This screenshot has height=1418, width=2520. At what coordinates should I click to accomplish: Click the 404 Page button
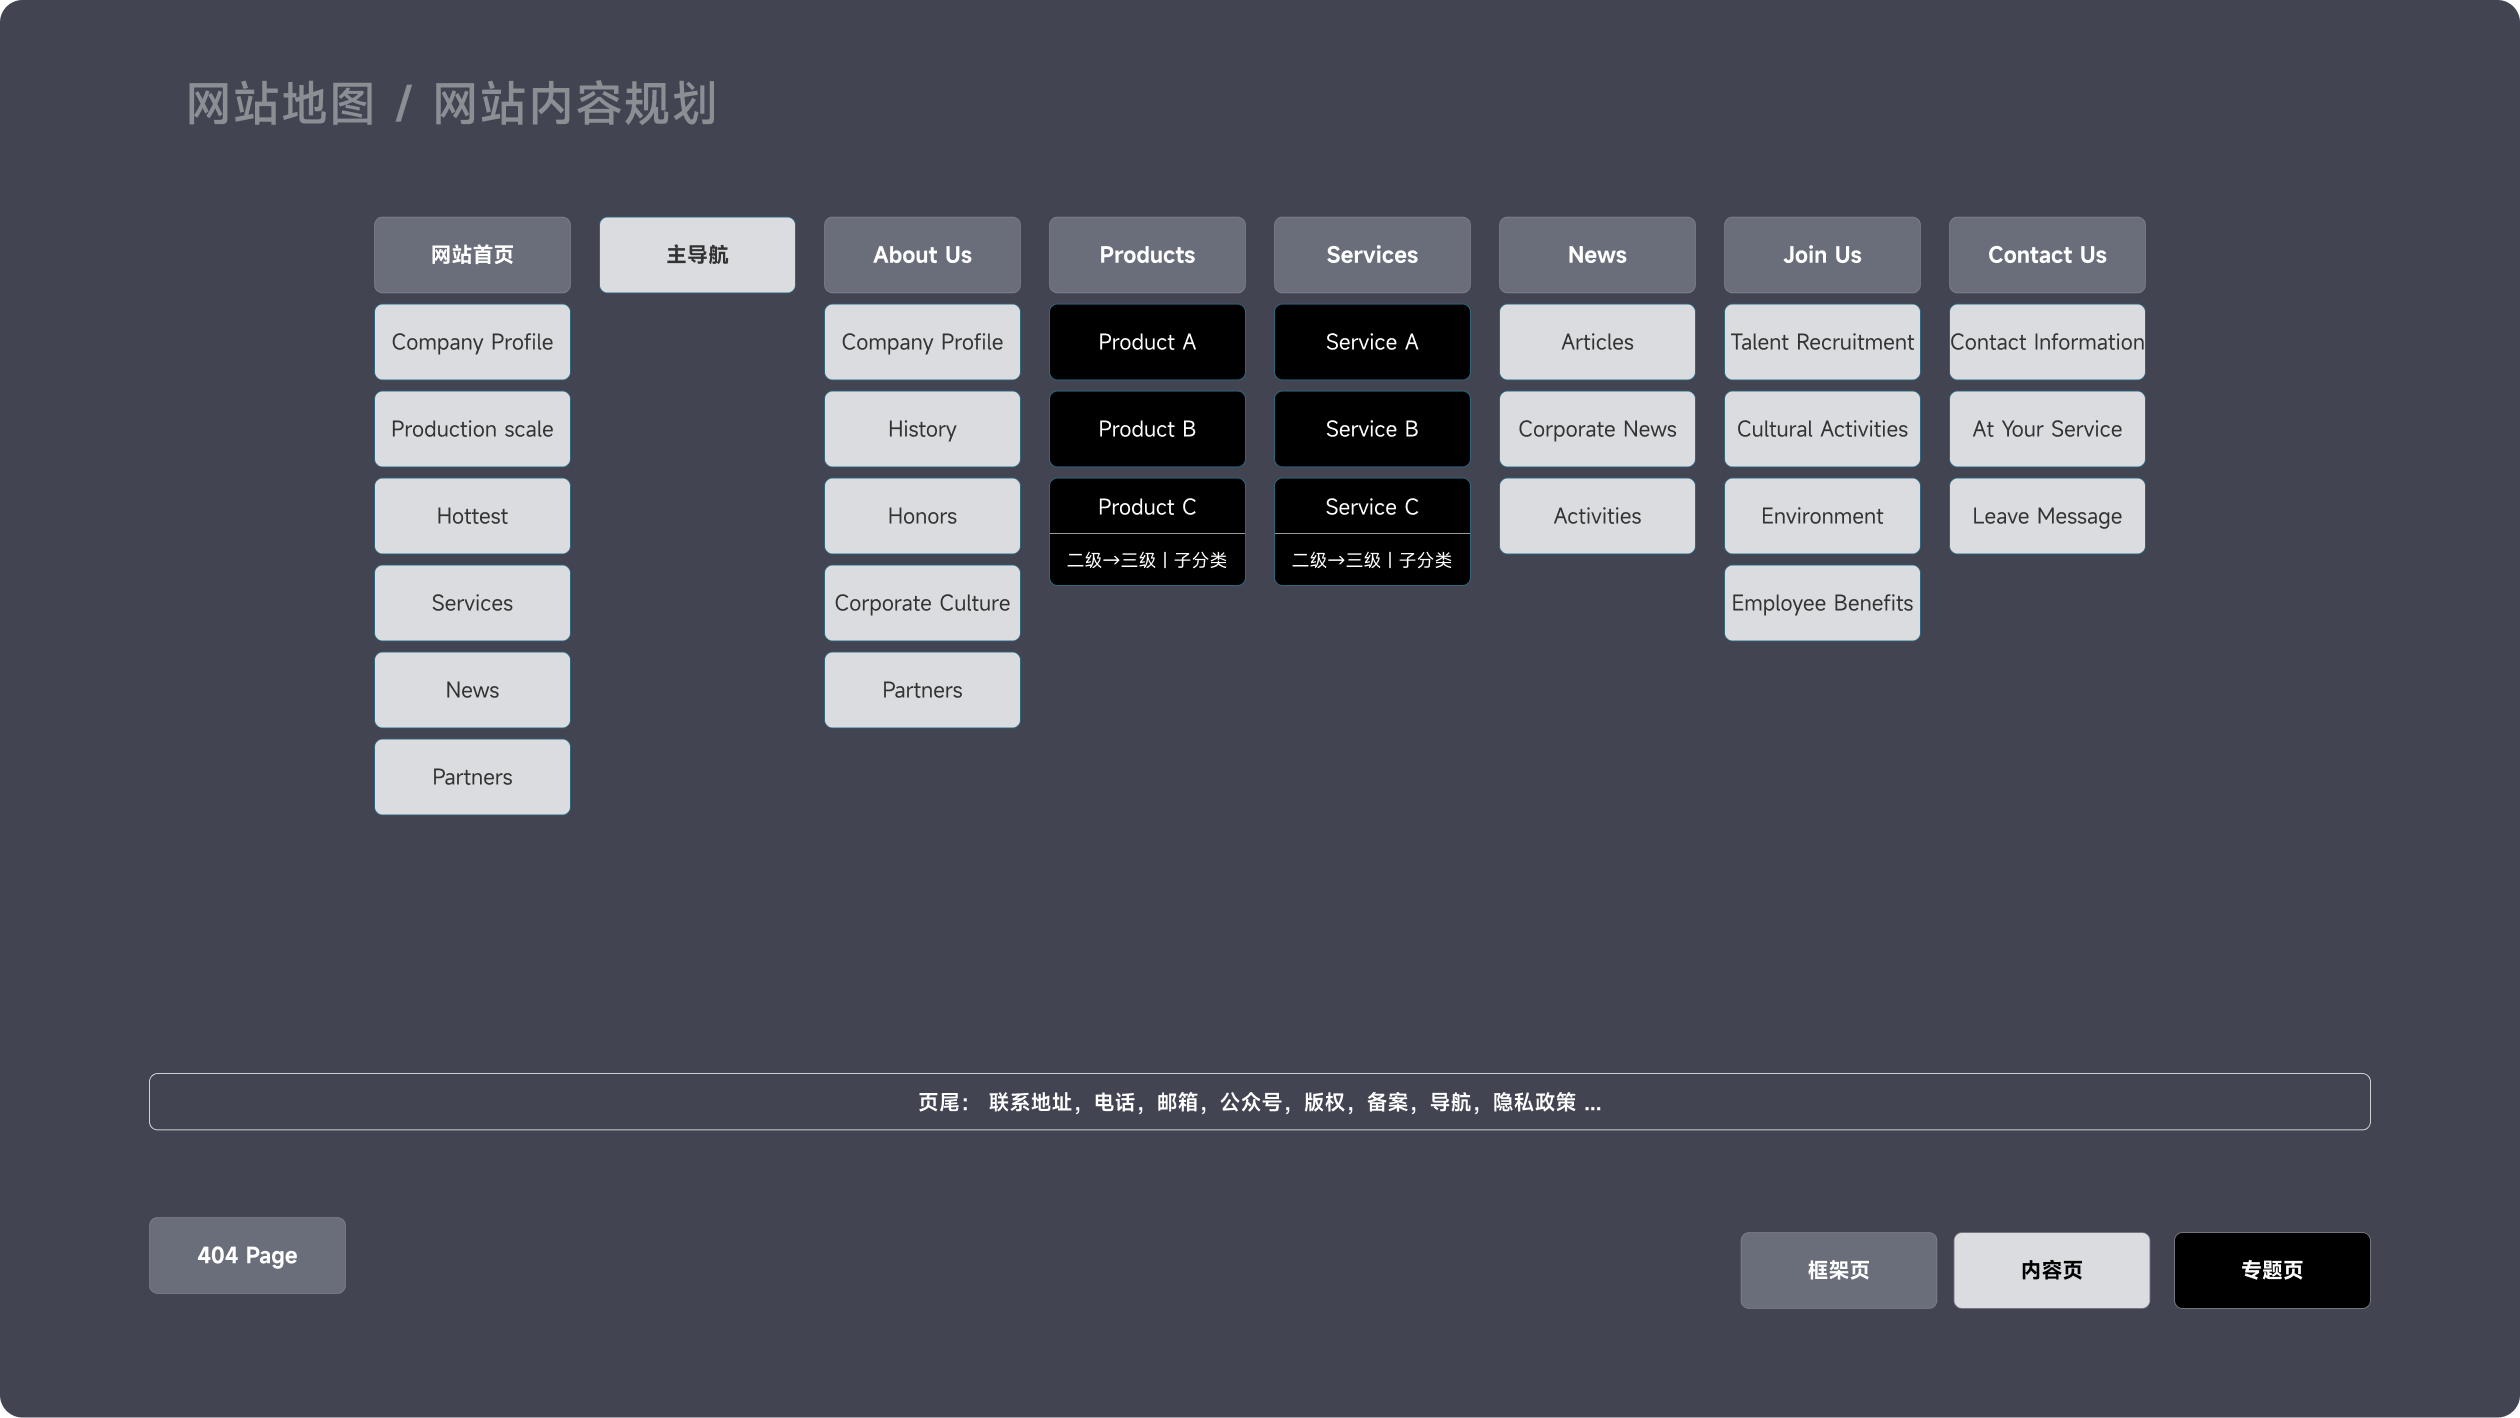(x=247, y=1255)
